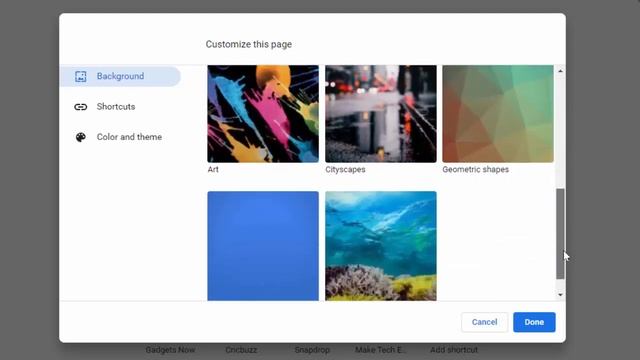
Task: Choose the underwater coral reef thumbnail
Action: coord(381,246)
